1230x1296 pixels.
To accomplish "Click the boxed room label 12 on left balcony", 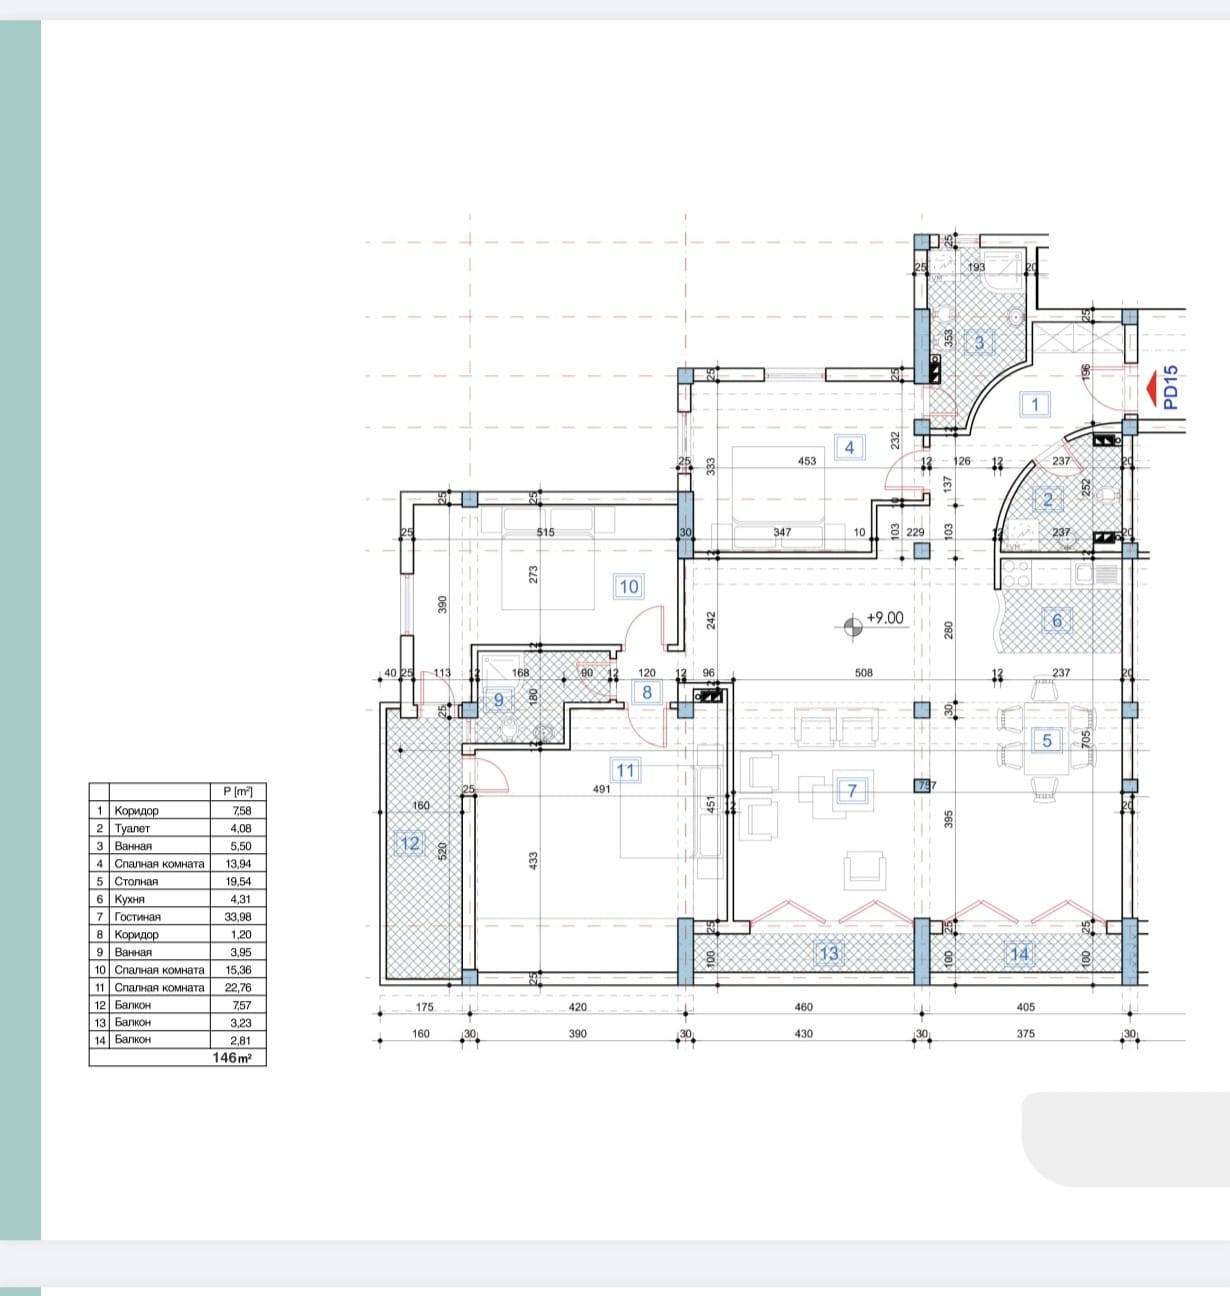I will click(x=410, y=843).
